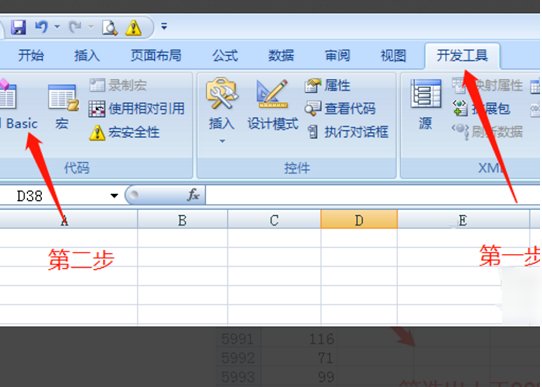Select column B header
The width and height of the screenshot is (542, 387).
click(x=183, y=220)
